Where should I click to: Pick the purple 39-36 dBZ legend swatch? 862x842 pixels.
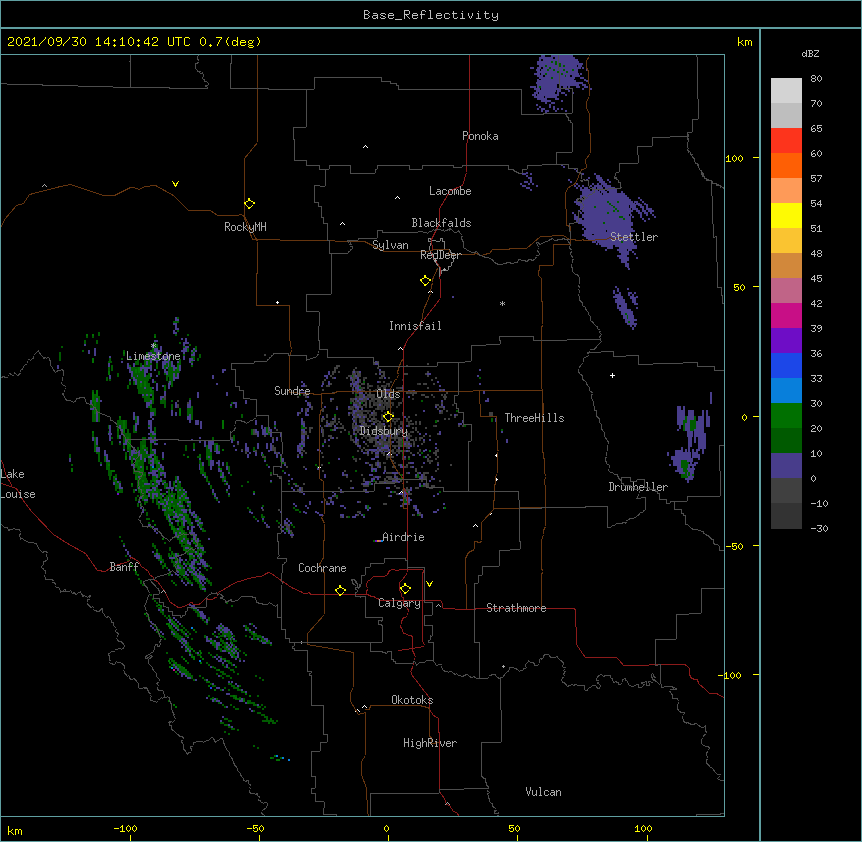click(786, 341)
